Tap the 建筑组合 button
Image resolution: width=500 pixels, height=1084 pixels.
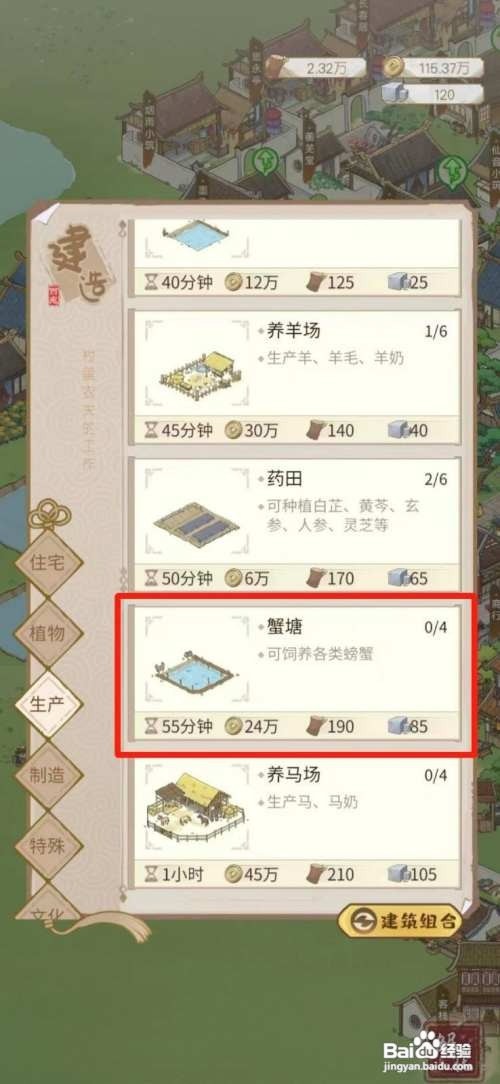click(x=400, y=921)
